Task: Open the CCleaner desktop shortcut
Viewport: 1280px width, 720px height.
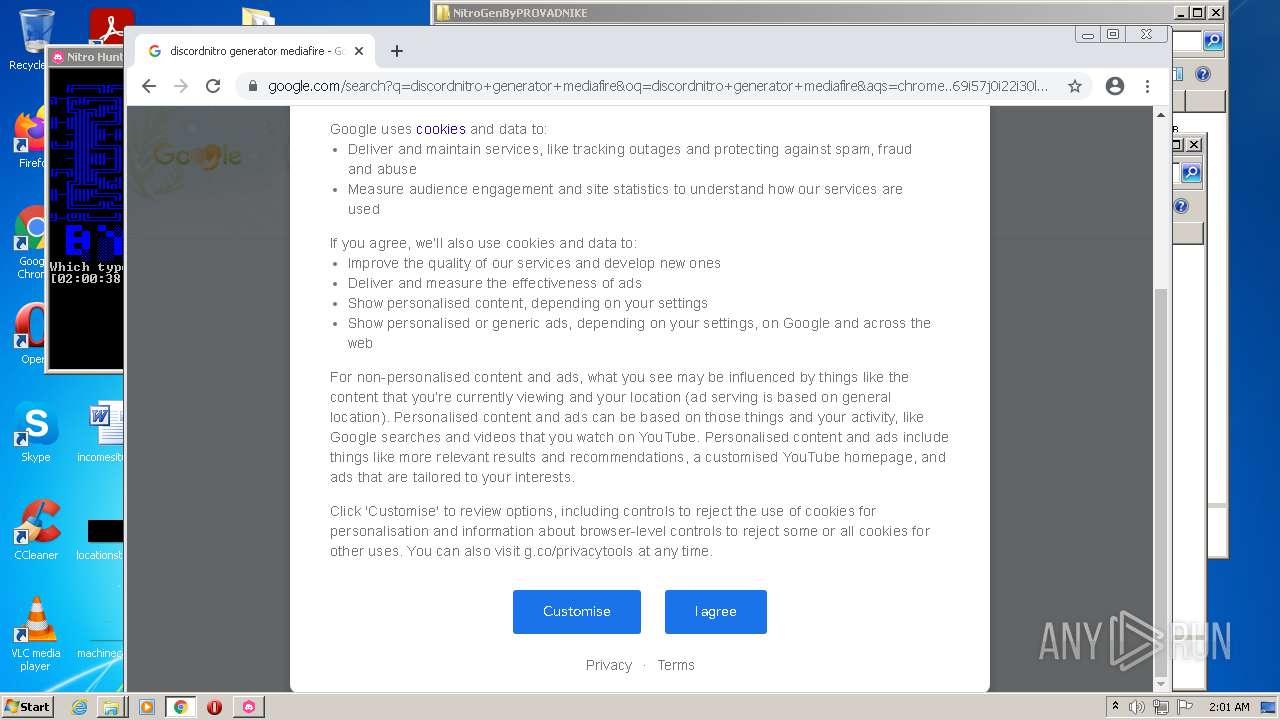Action: pyautogui.click(x=36, y=530)
